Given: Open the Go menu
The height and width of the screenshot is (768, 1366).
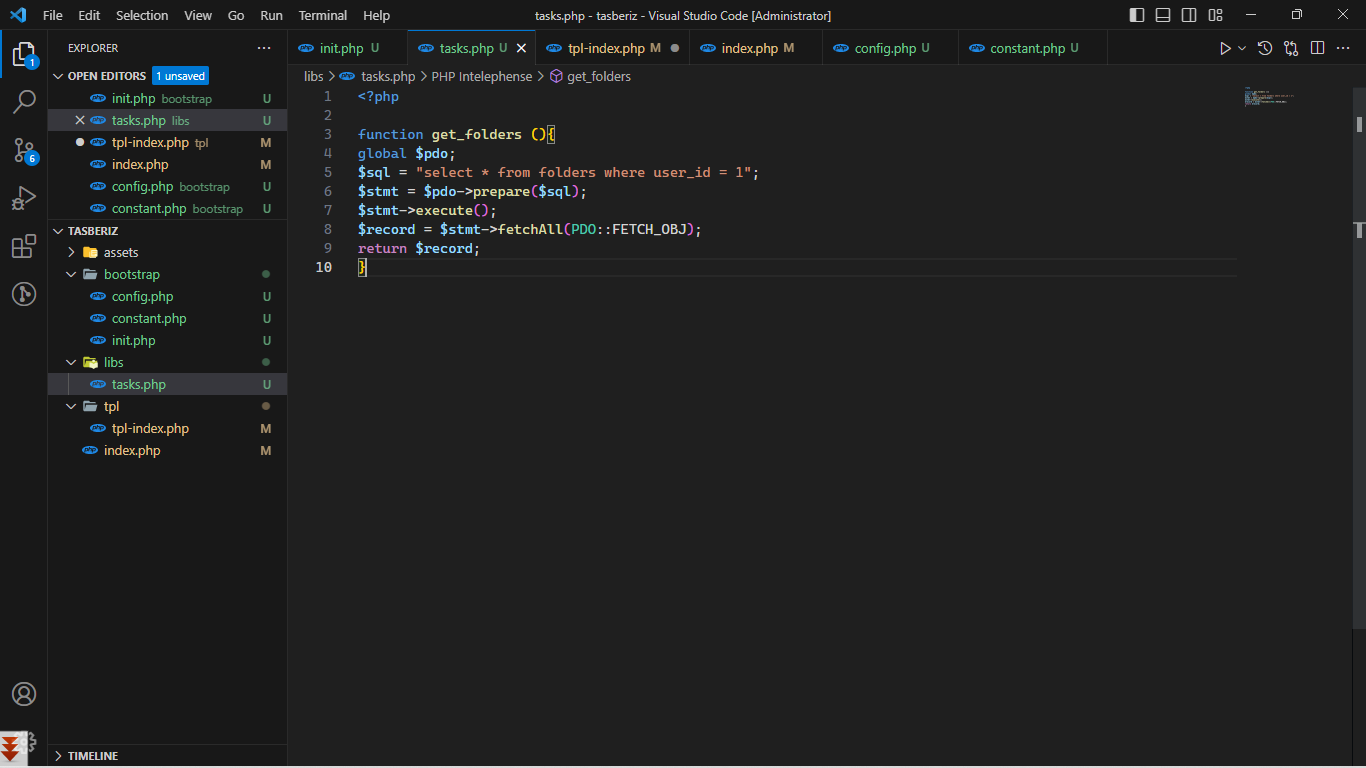Looking at the screenshot, I should (236, 15).
